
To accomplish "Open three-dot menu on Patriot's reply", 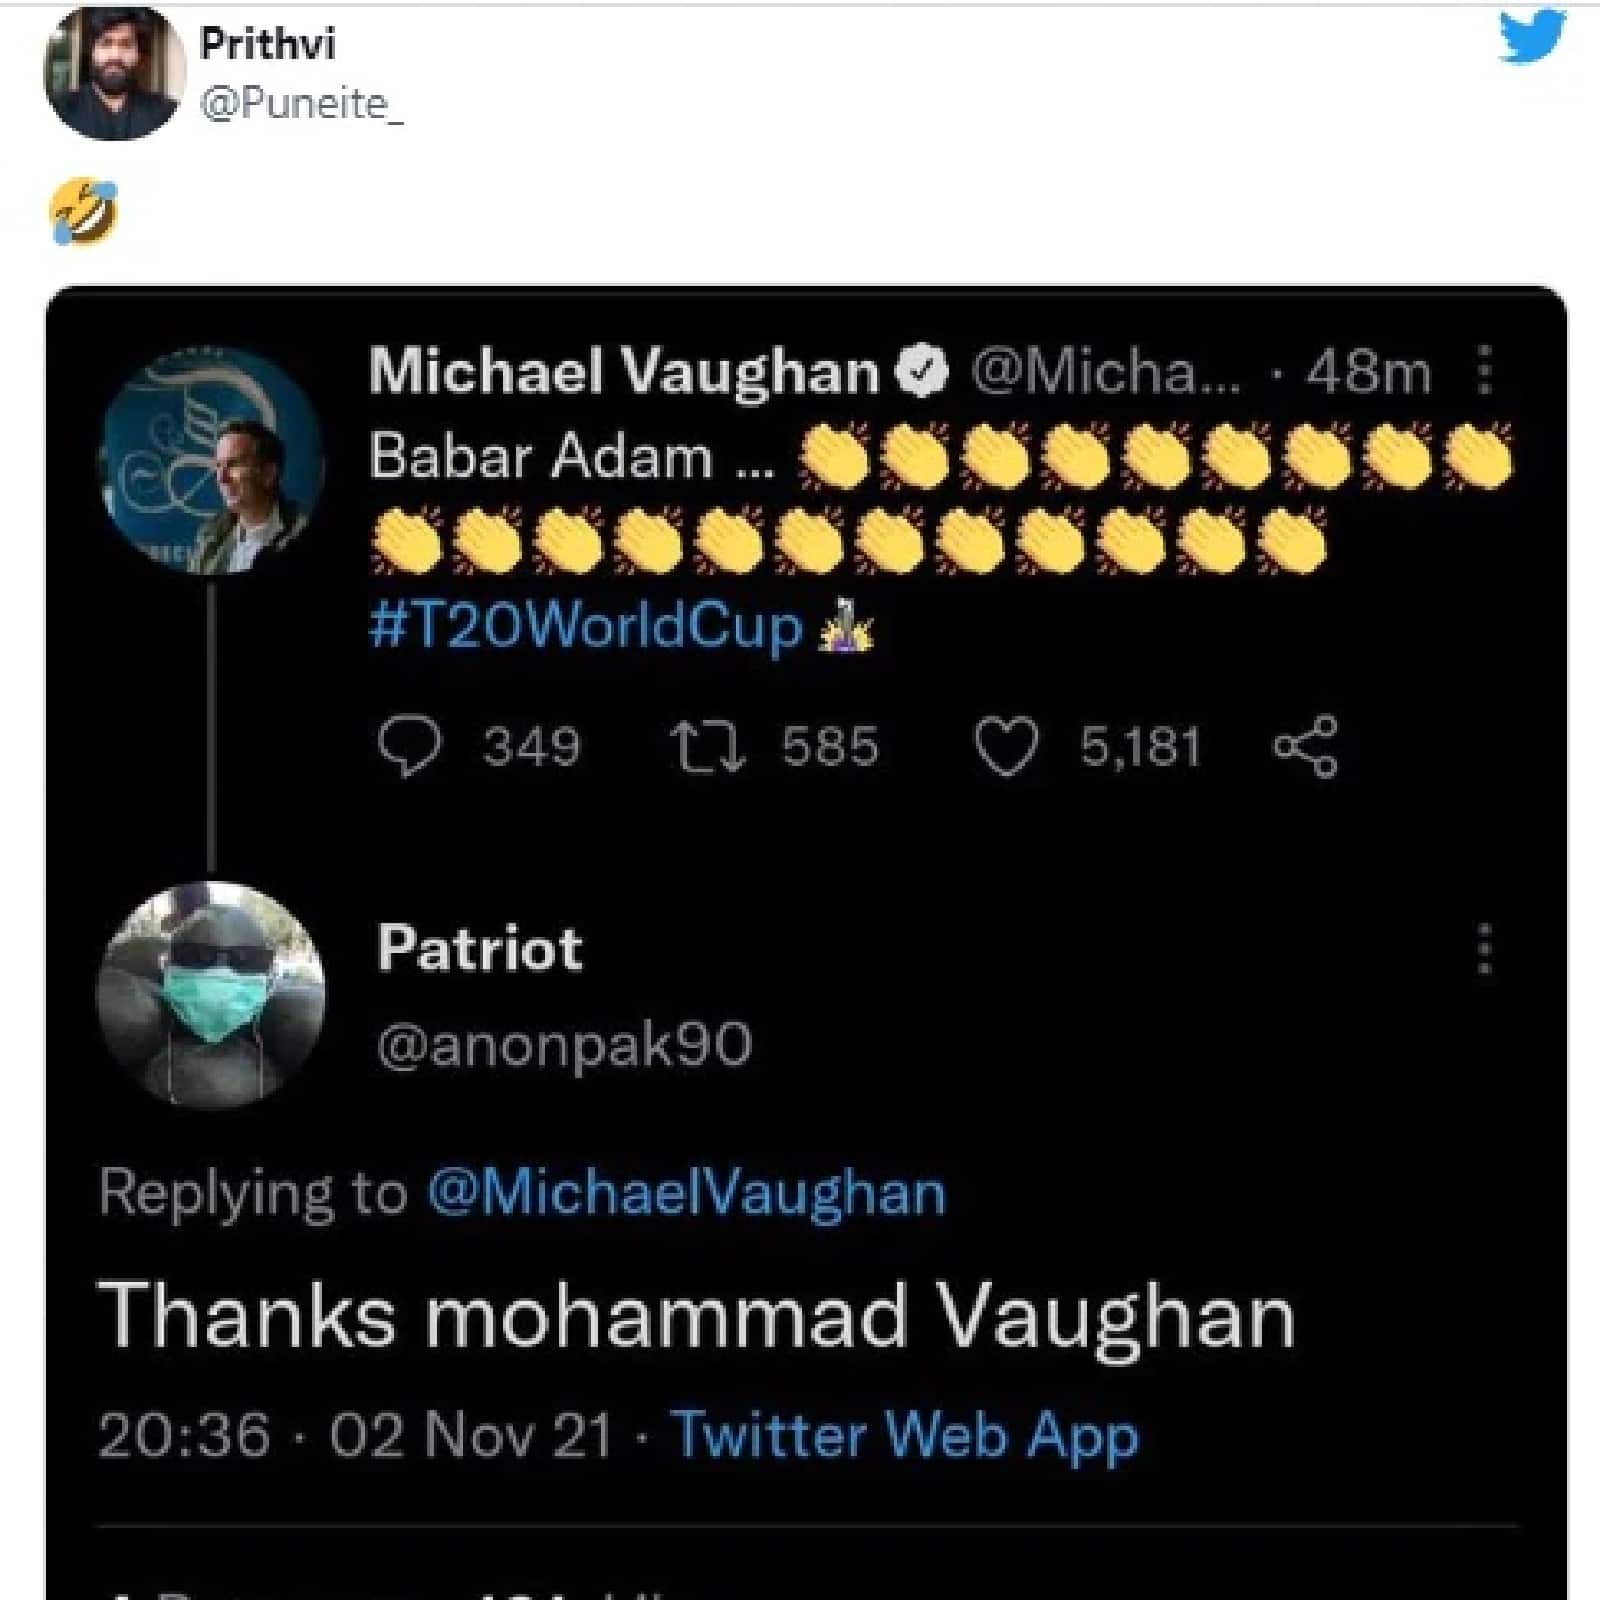I will 1485,948.
